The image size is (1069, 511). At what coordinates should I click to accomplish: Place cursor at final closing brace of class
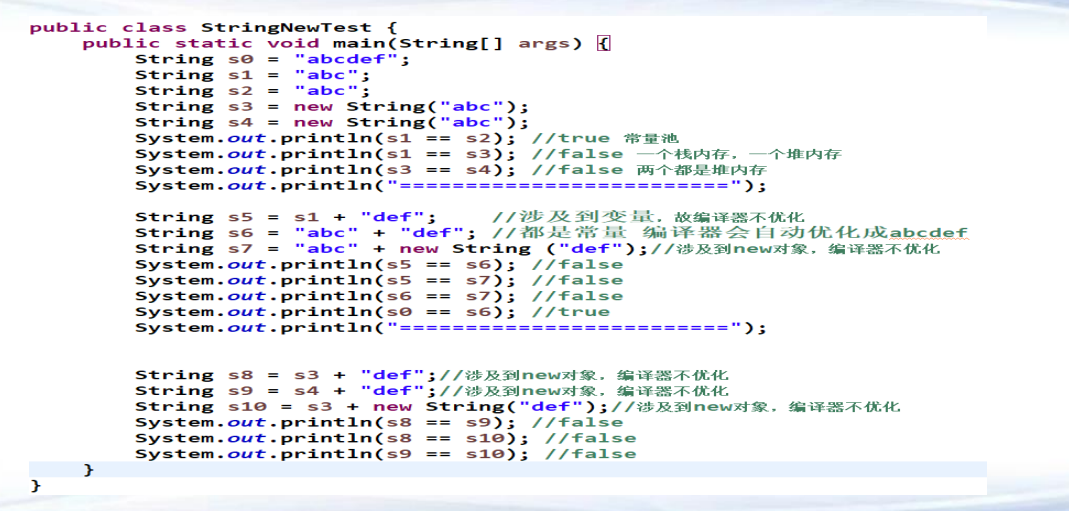point(35,486)
